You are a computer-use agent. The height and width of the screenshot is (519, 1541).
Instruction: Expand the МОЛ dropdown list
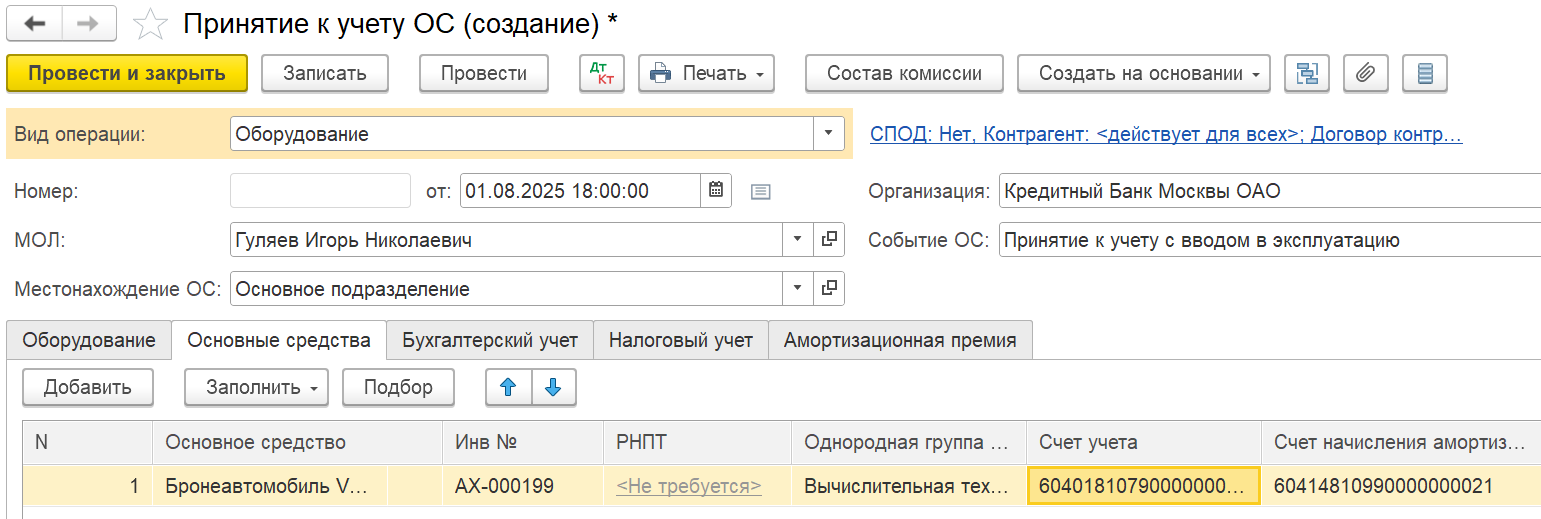tap(797, 240)
